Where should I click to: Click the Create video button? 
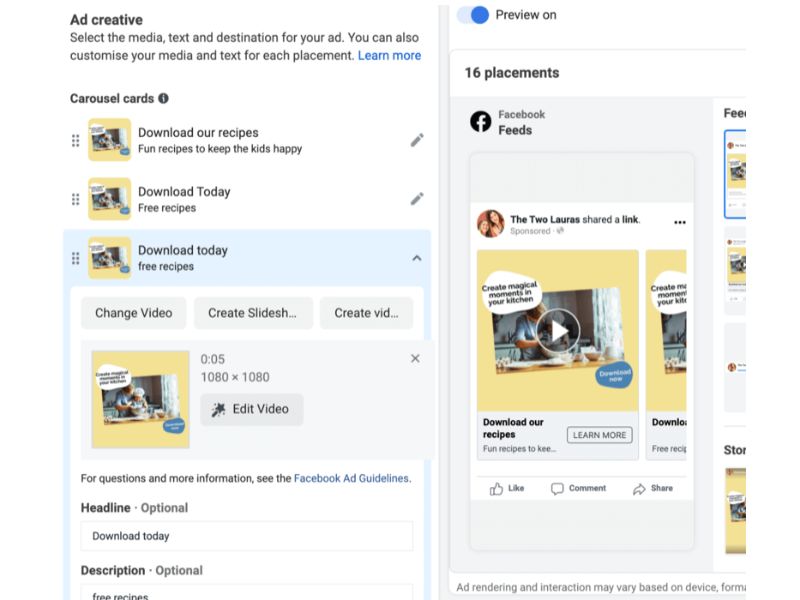click(x=366, y=313)
